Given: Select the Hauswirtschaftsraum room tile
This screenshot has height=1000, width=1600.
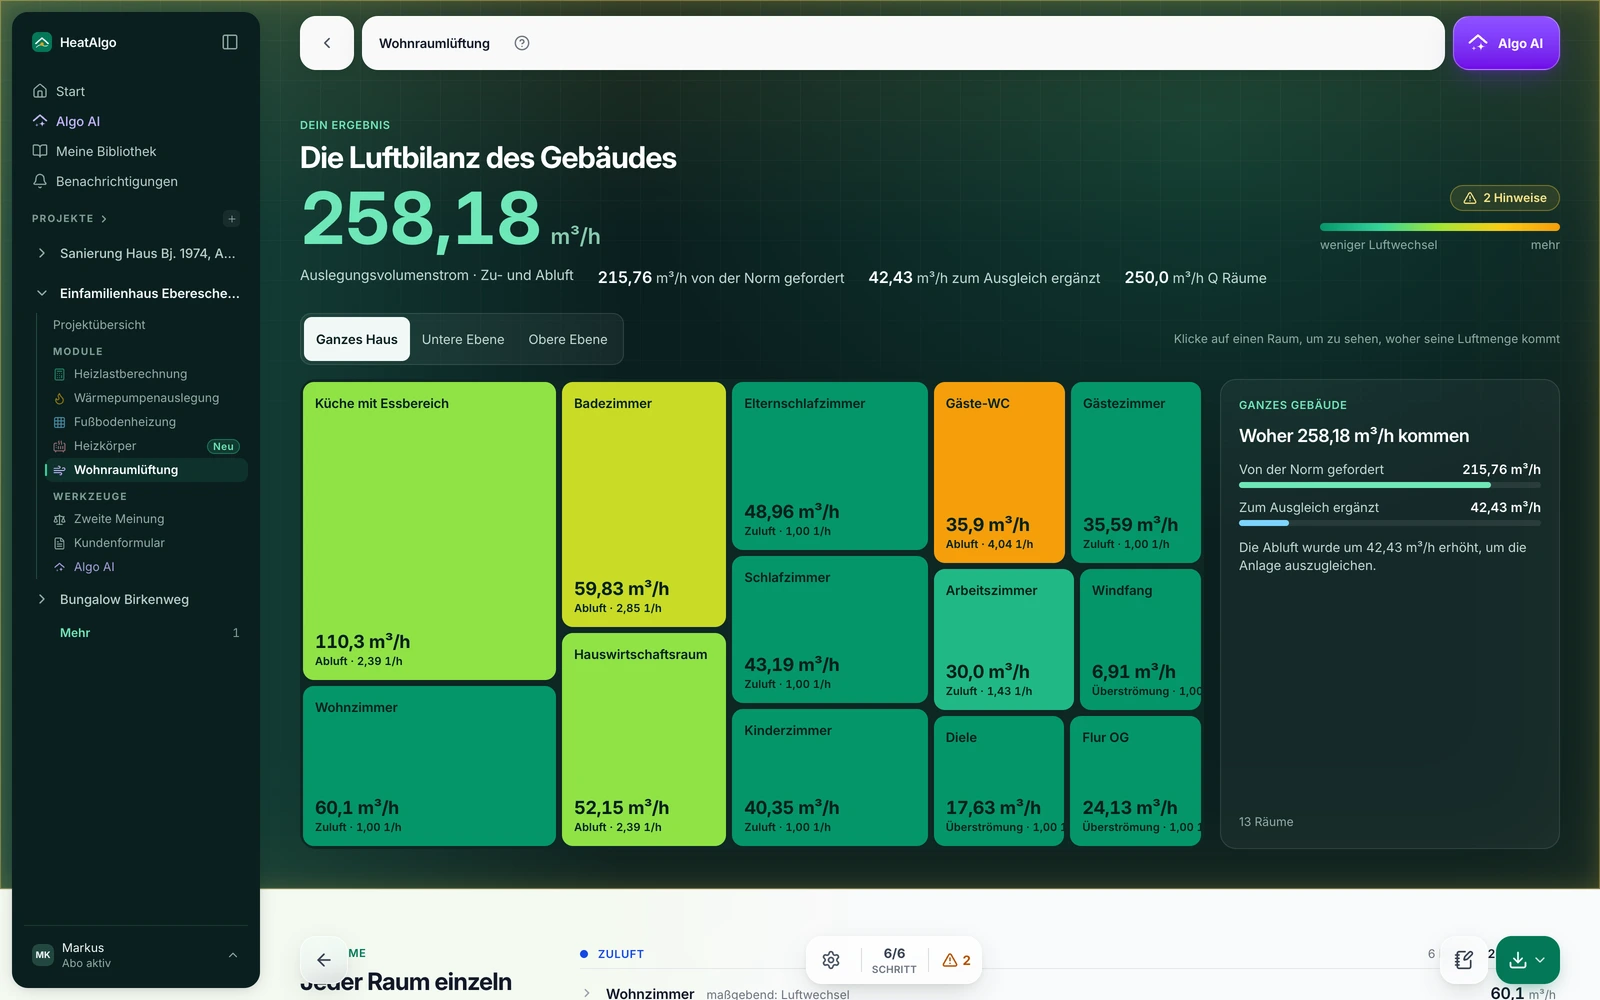Looking at the screenshot, I should pyautogui.click(x=644, y=739).
